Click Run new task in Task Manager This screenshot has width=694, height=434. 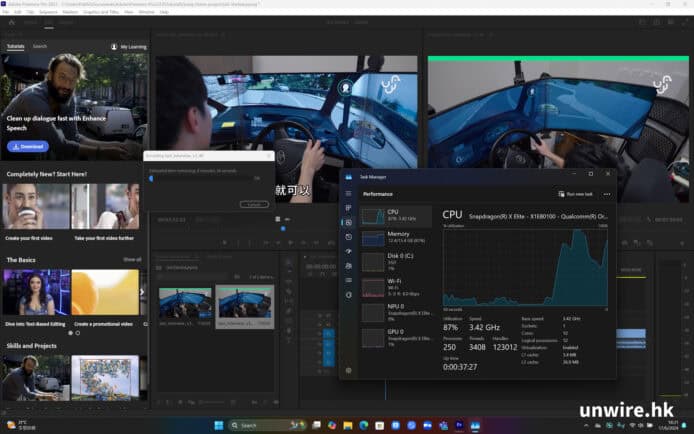click(574, 194)
